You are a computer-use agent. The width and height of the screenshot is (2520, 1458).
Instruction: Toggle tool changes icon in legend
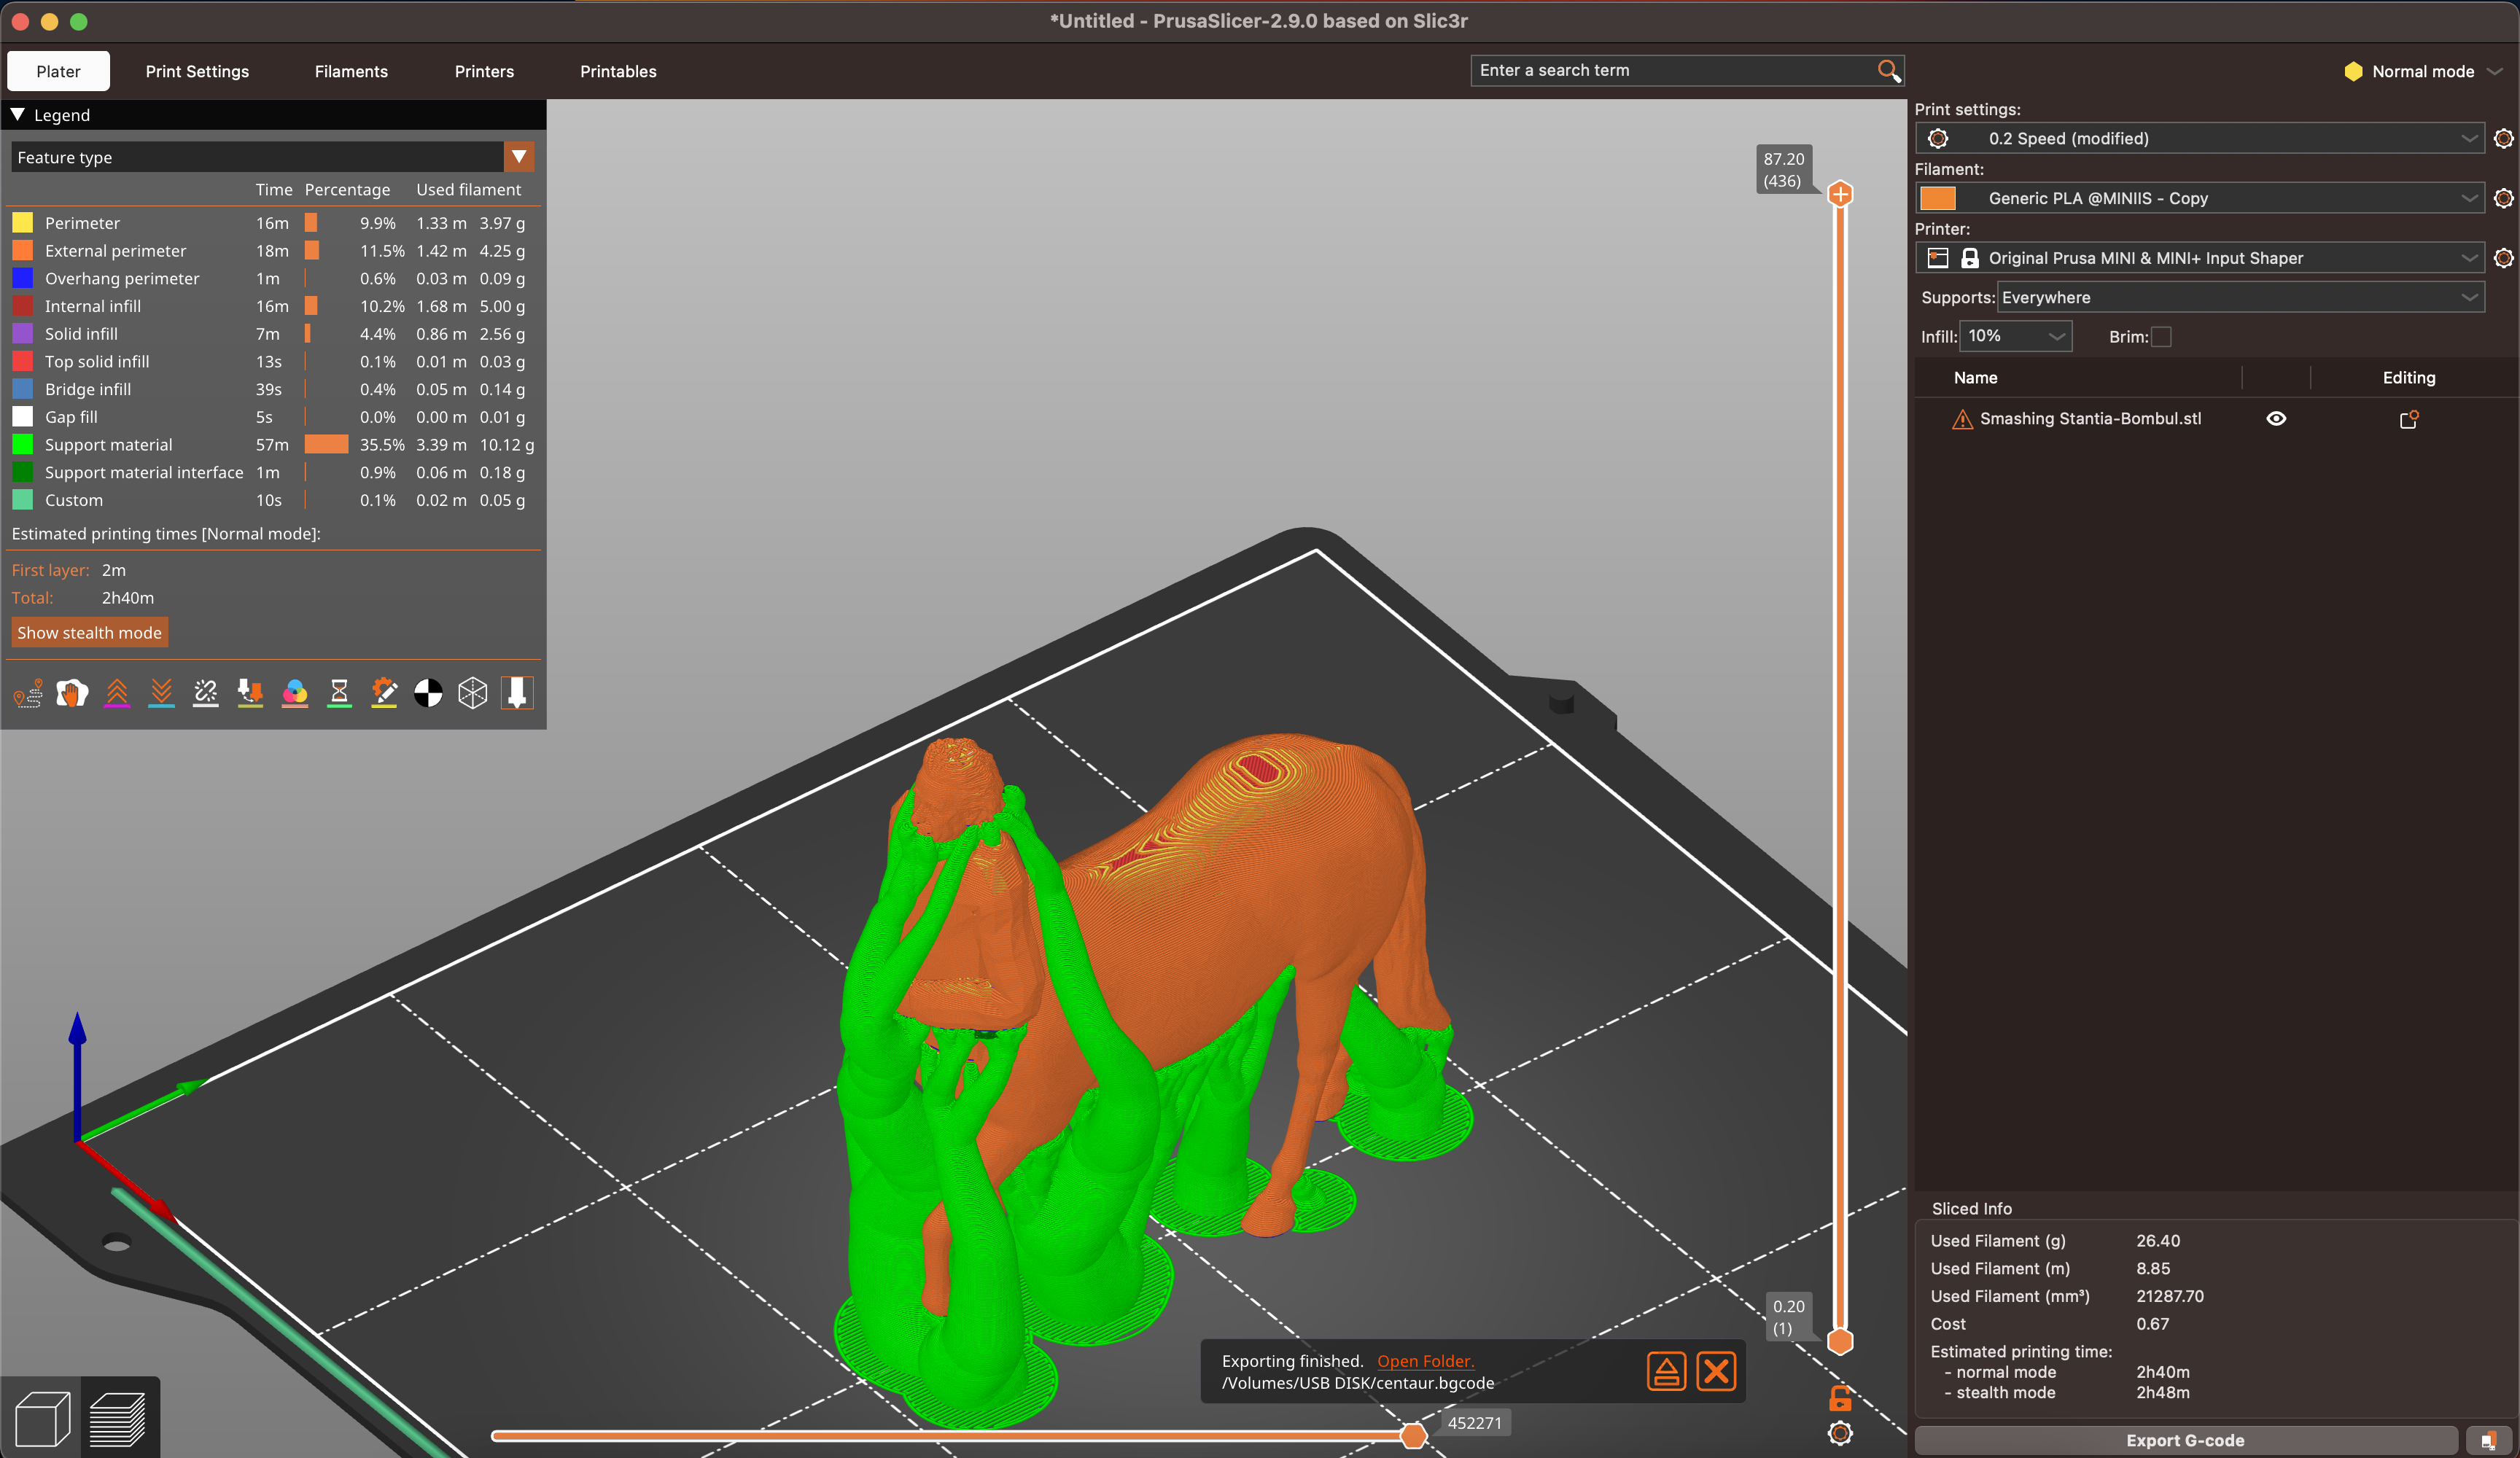click(250, 693)
